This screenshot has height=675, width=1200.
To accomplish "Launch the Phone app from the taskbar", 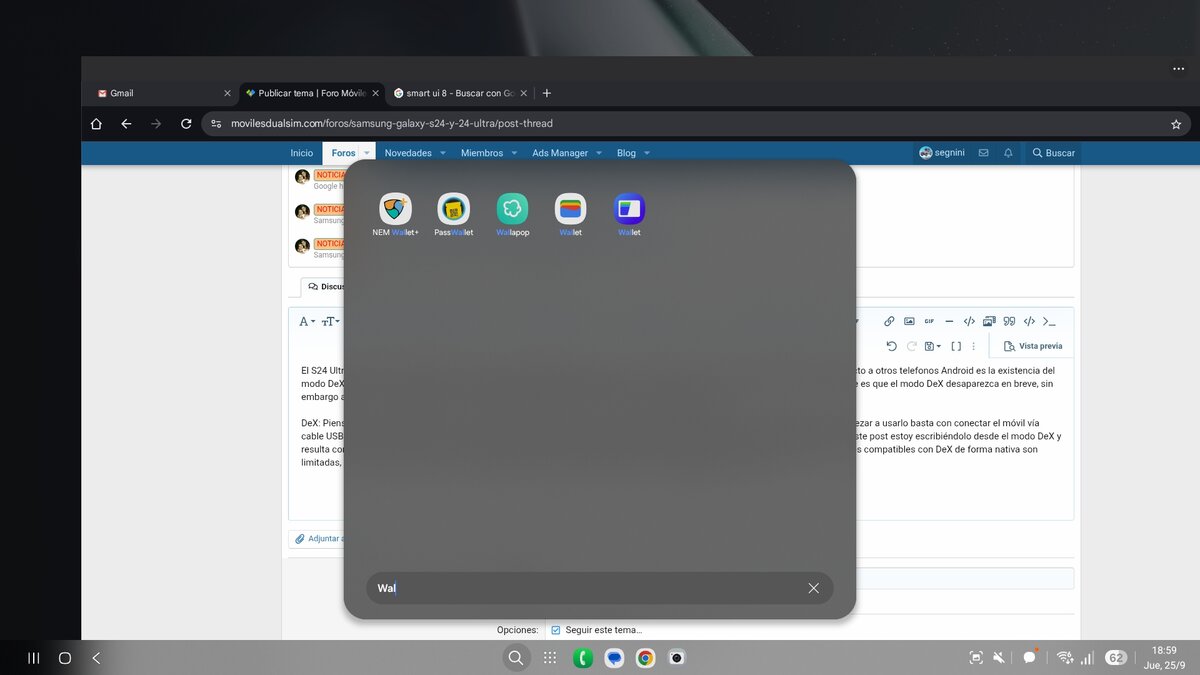I will 583,658.
